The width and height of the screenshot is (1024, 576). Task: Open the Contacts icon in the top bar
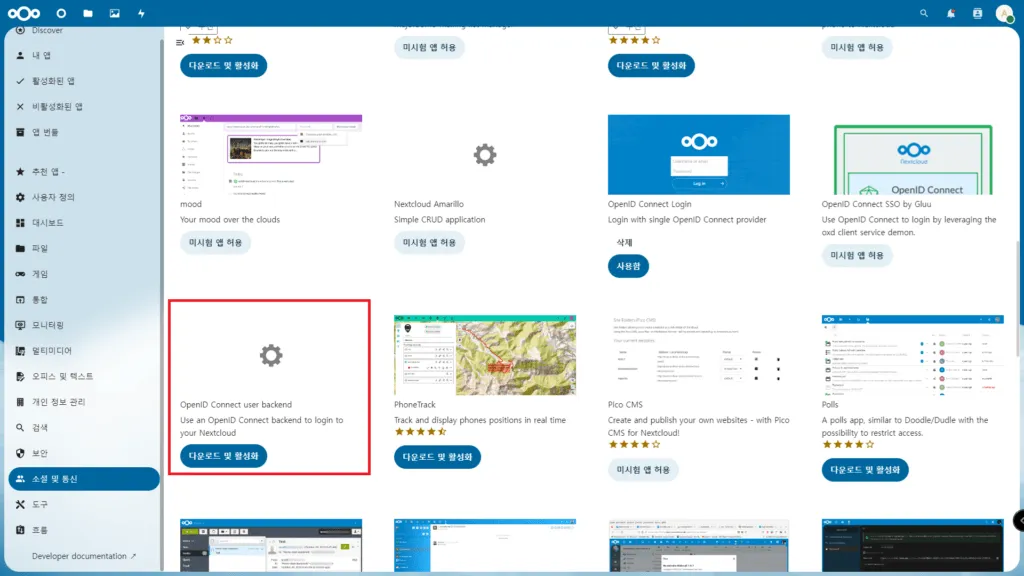977,13
